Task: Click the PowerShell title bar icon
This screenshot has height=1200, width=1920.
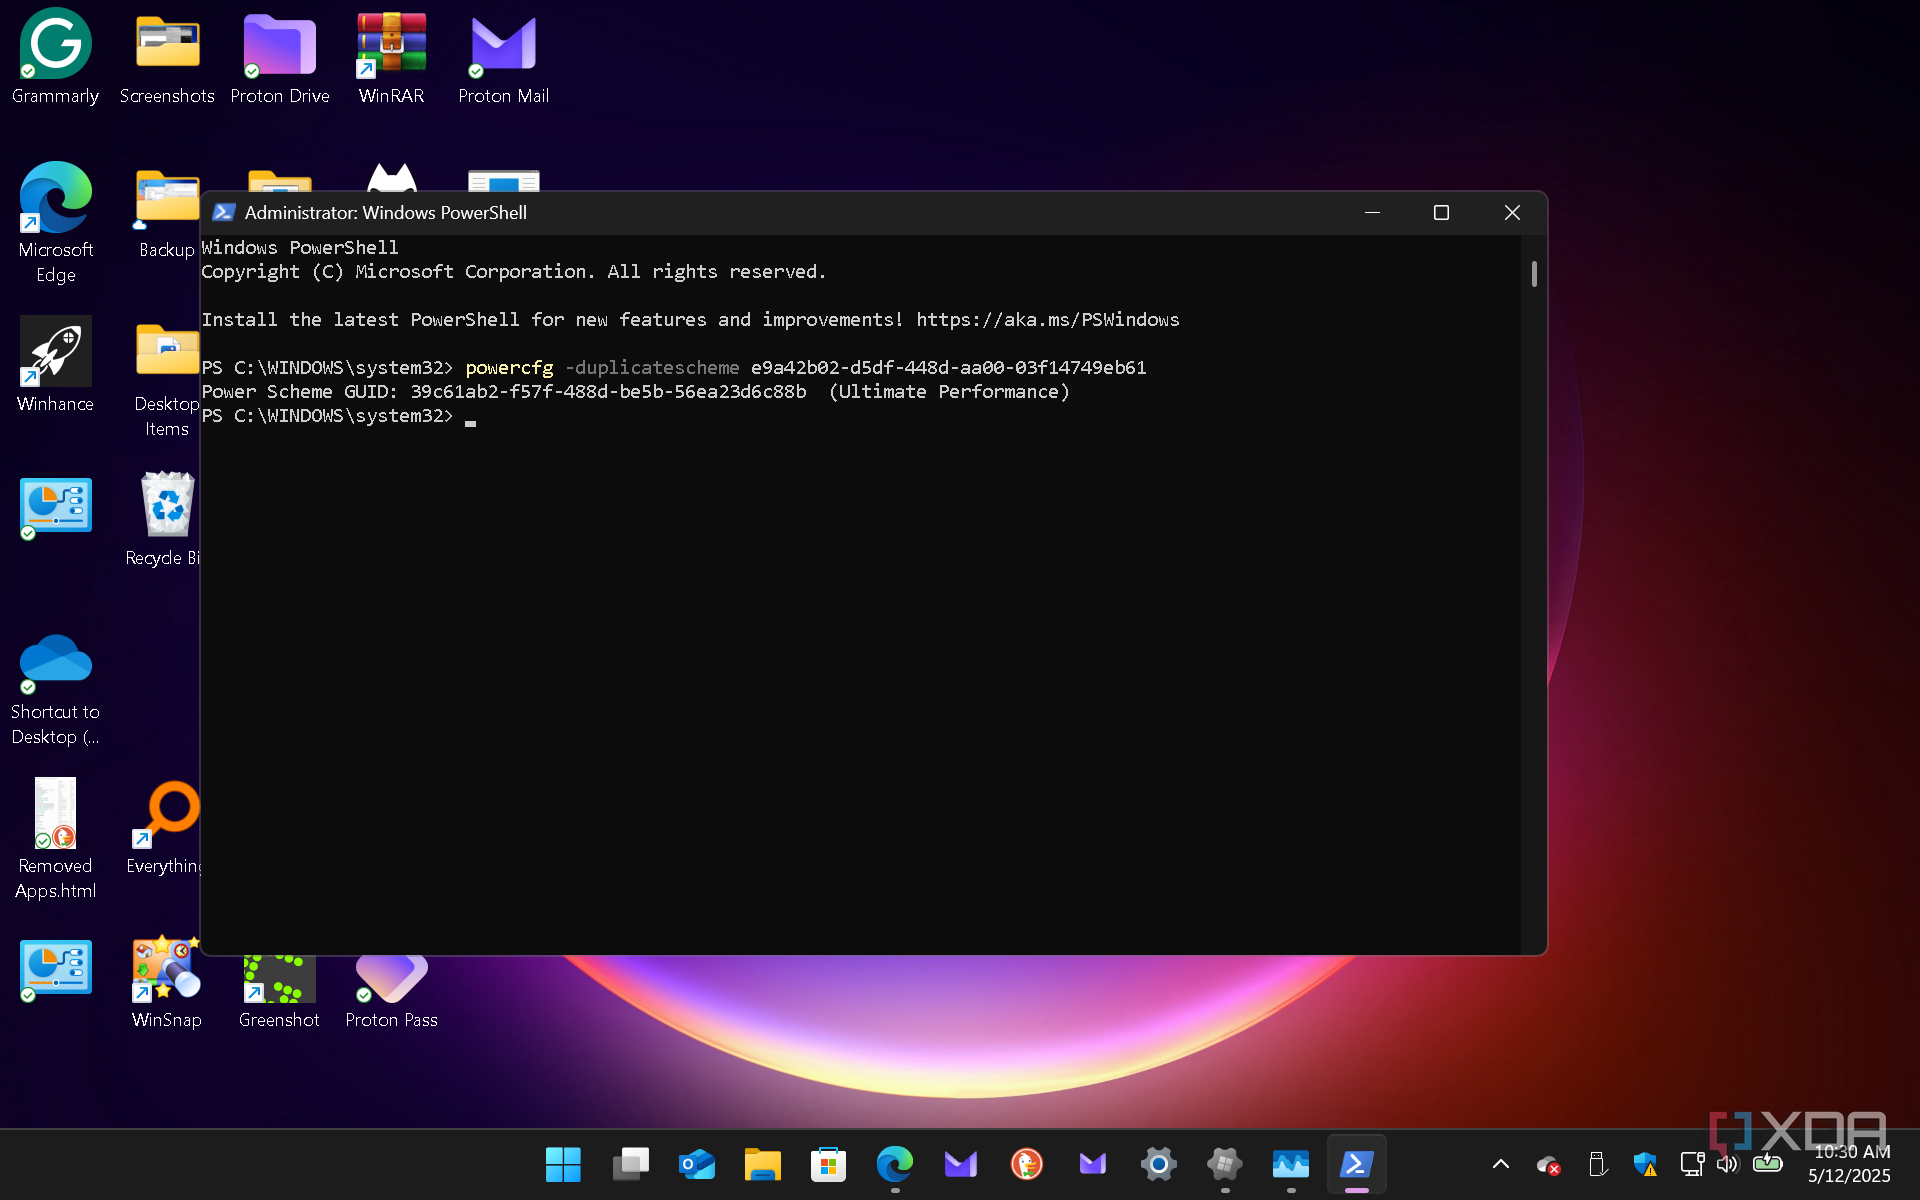Action: [x=224, y=212]
